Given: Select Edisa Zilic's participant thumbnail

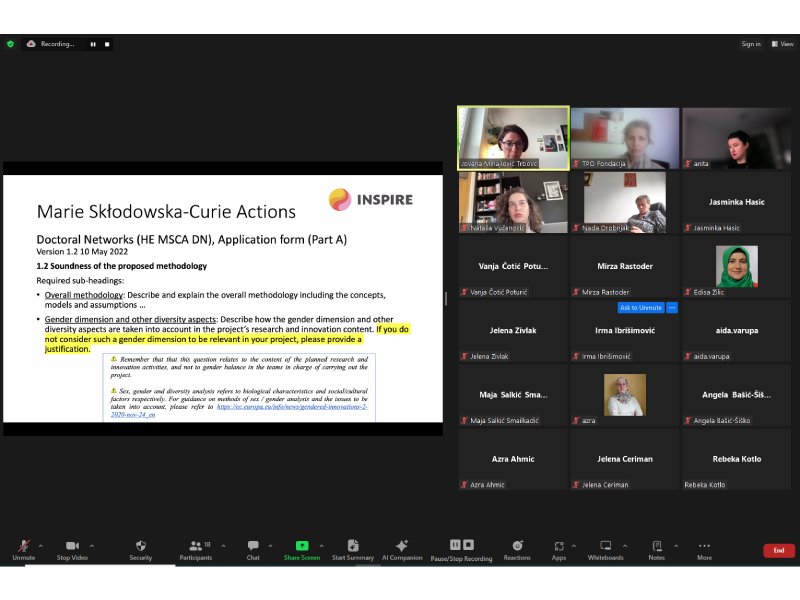Looking at the screenshot, I should pos(736,268).
